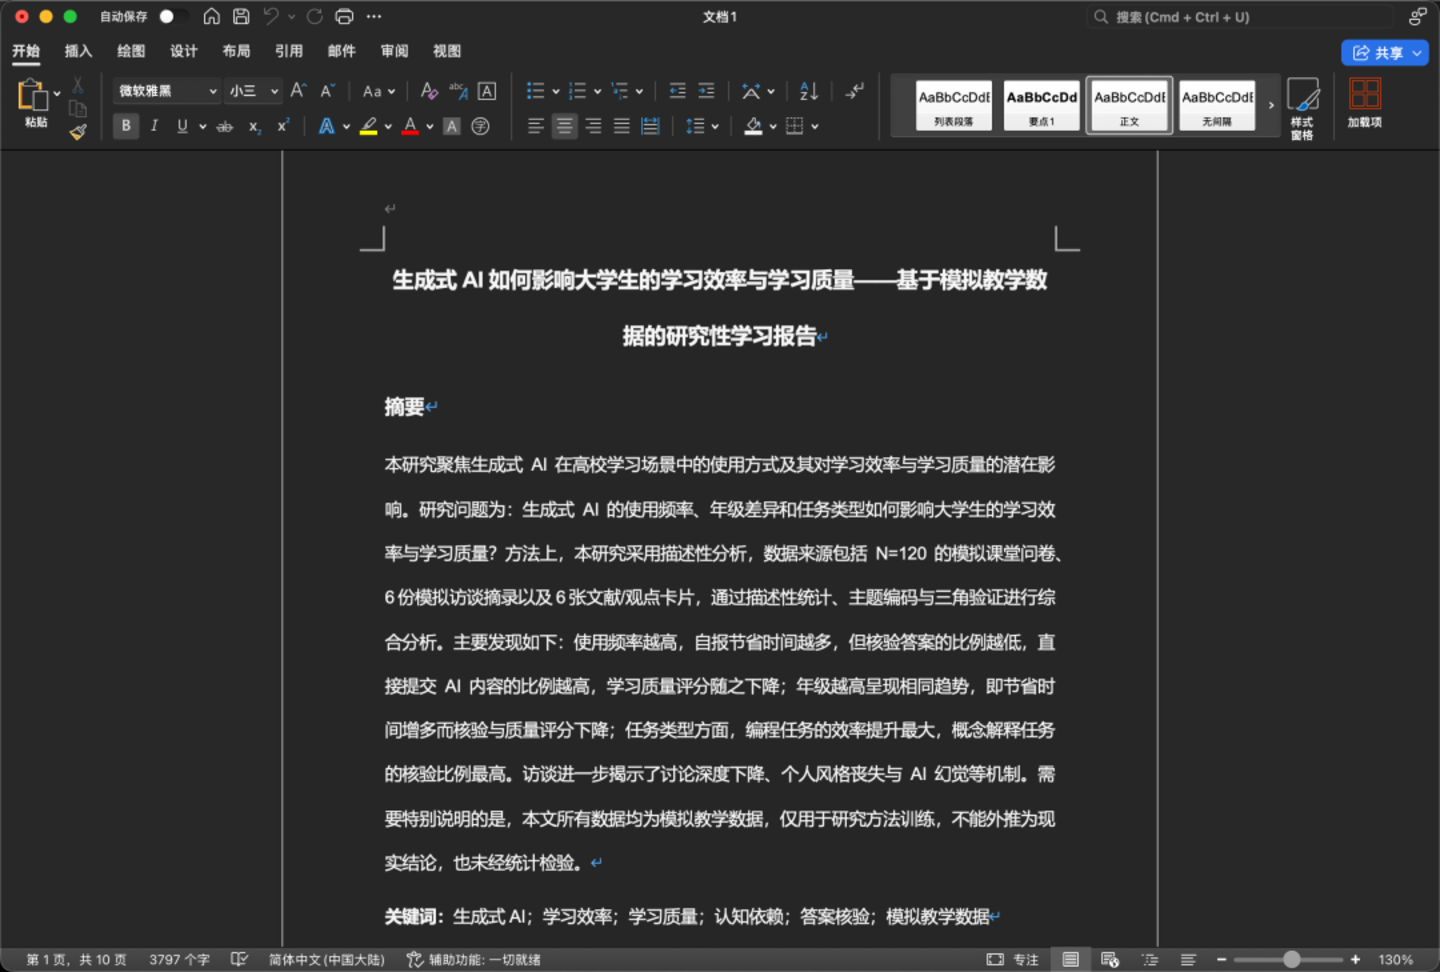Click the Decrease Indent icon
Viewport: 1440px width, 972px height.
[677, 91]
